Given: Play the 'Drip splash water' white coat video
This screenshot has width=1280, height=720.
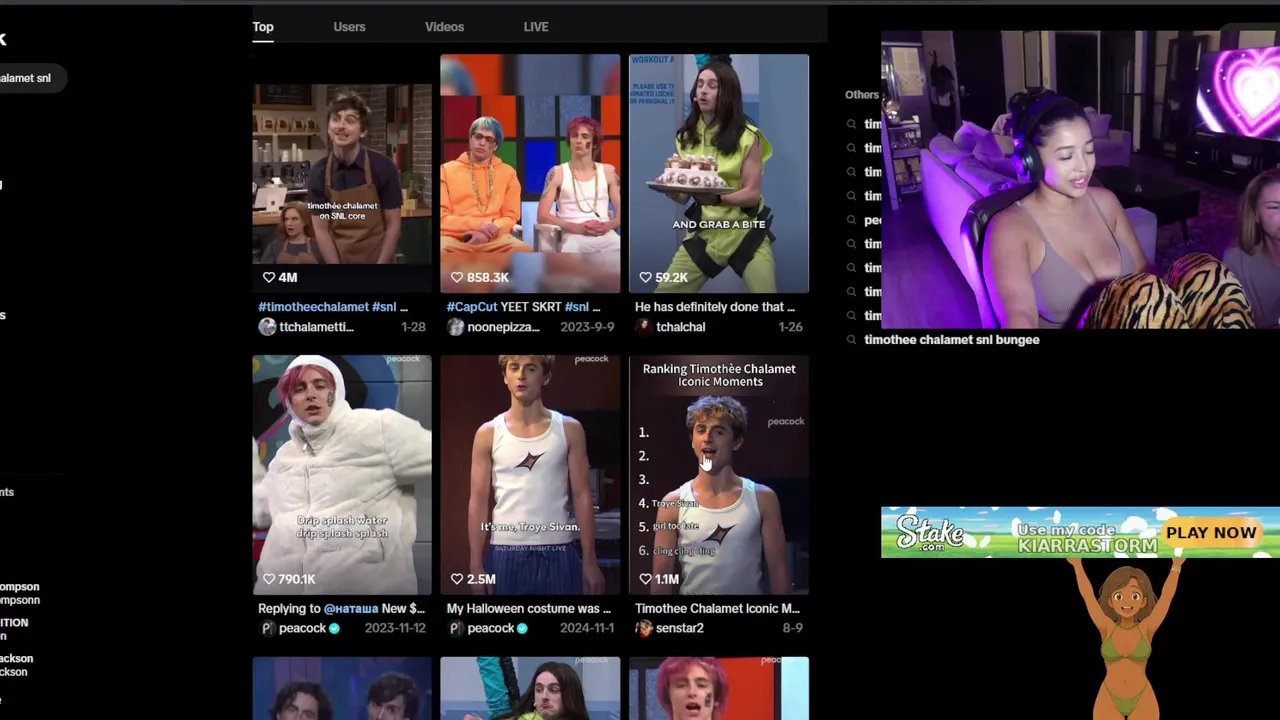Looking at the screenshot, I should [x=342, y=475].
